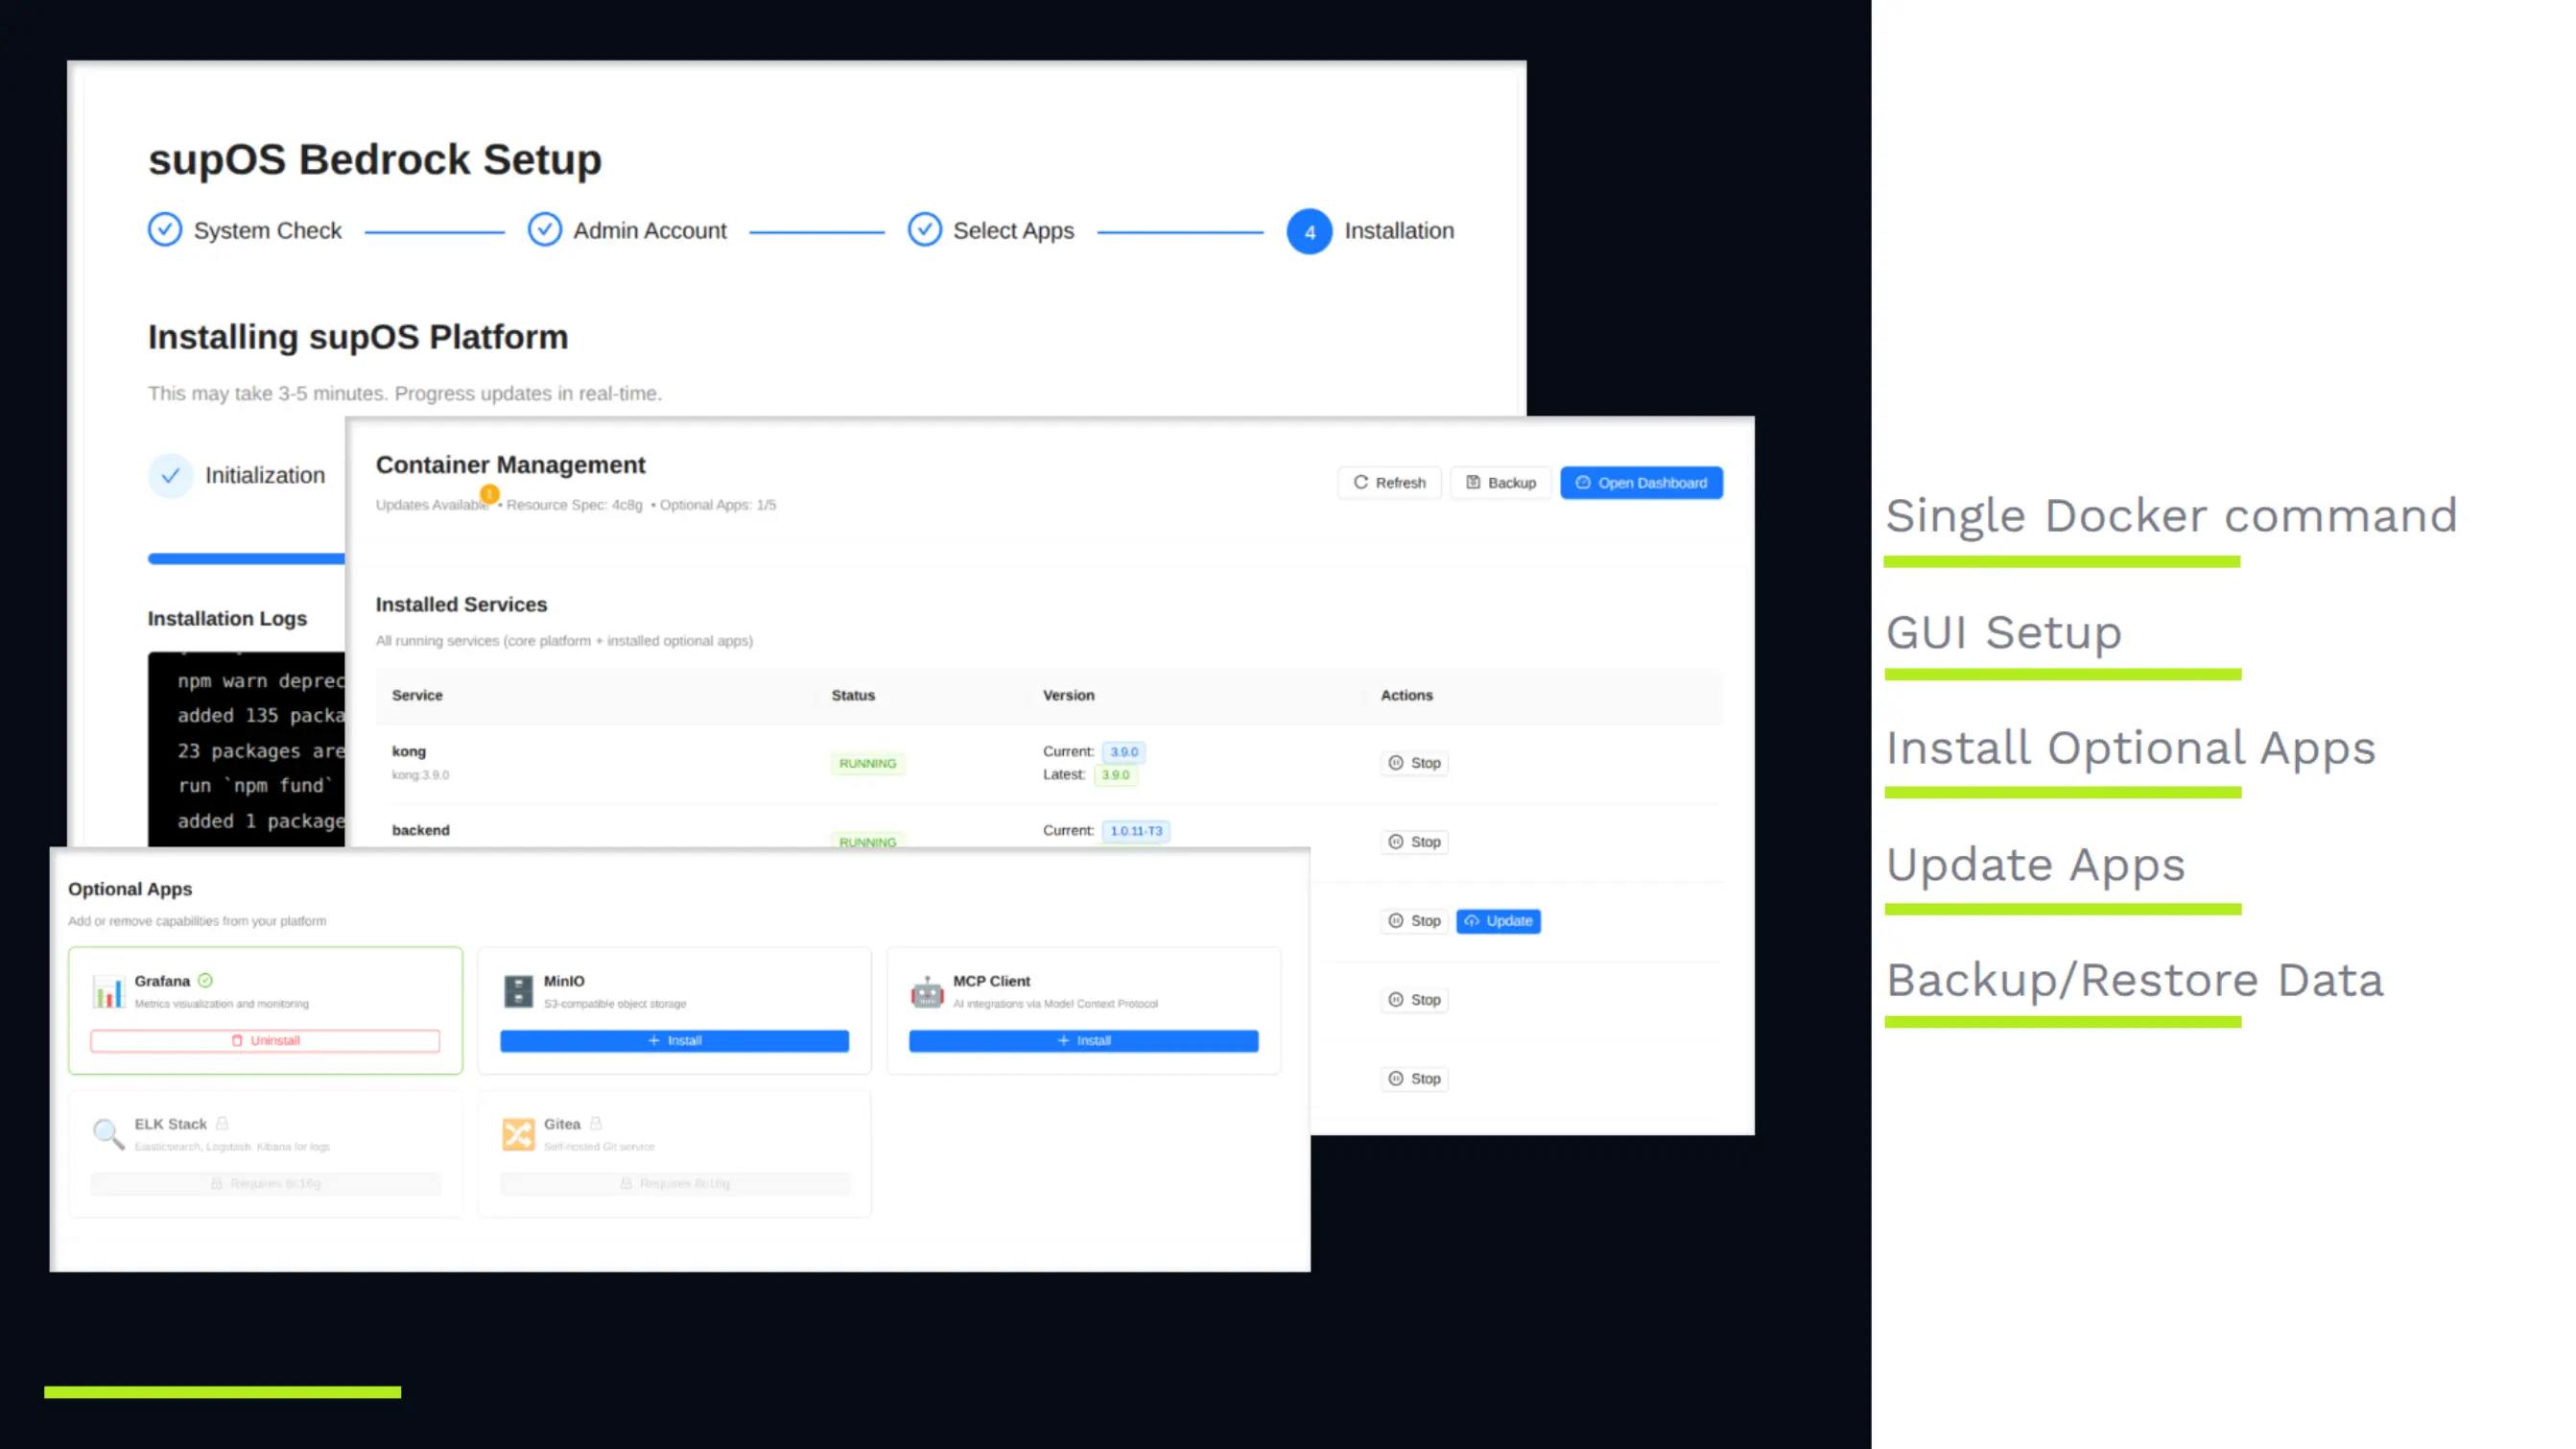Open the Updates Available notification badge
Screen dimensions: 2576x1449
pyautogui.click(x=489, y=494)
